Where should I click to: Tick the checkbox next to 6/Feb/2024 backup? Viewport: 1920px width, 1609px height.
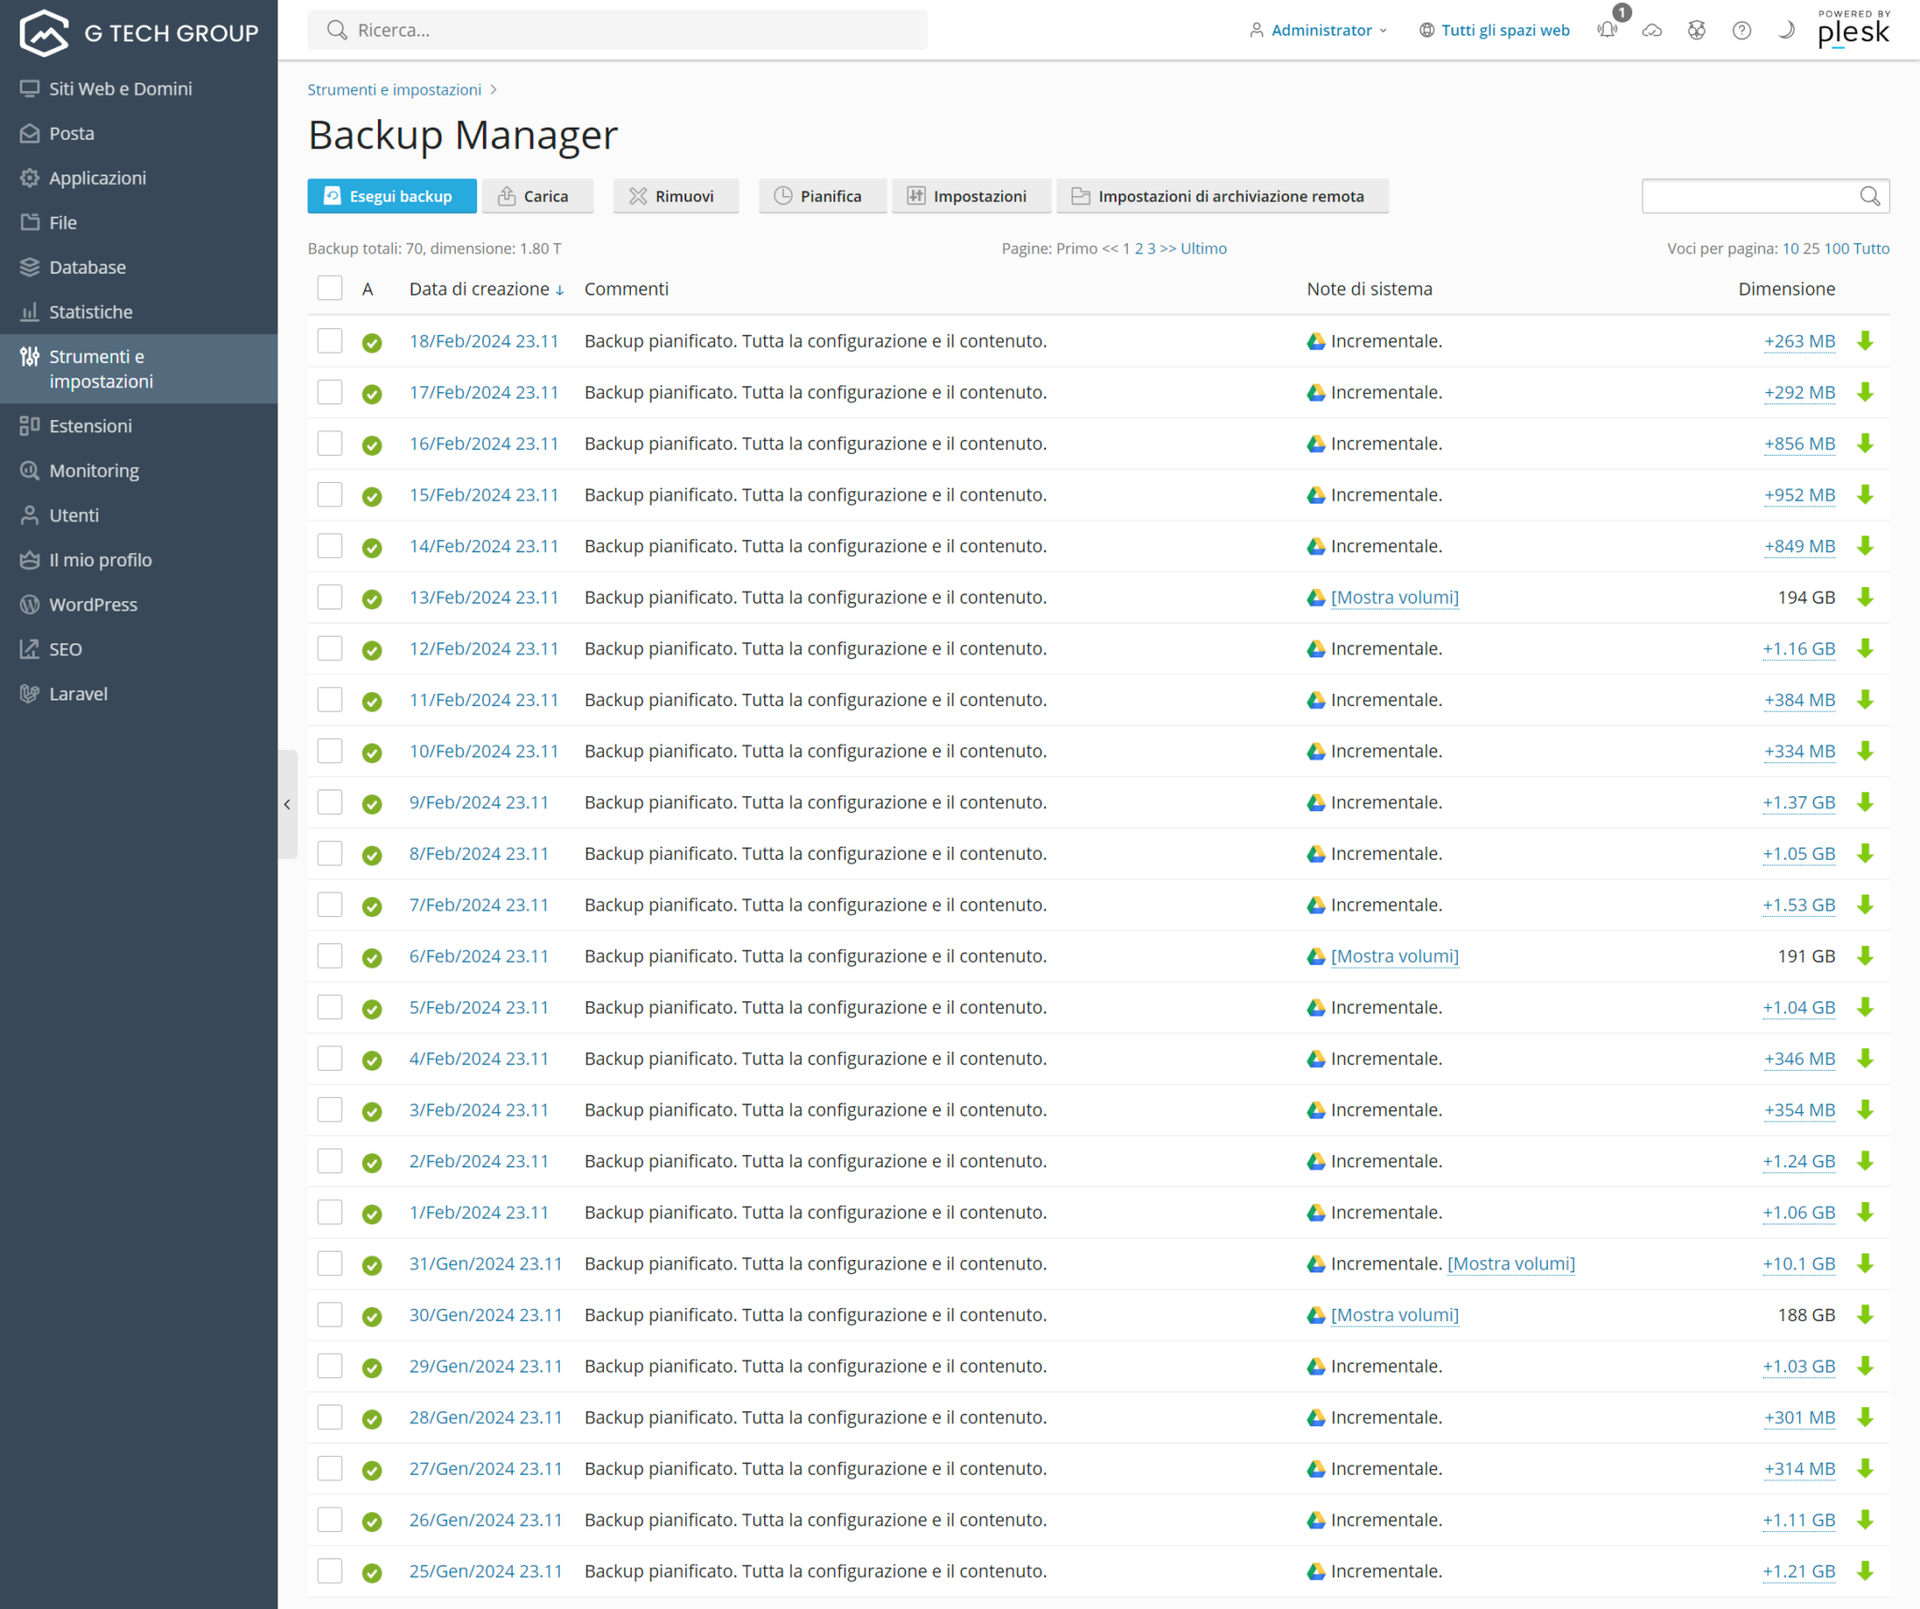point(329,955)
